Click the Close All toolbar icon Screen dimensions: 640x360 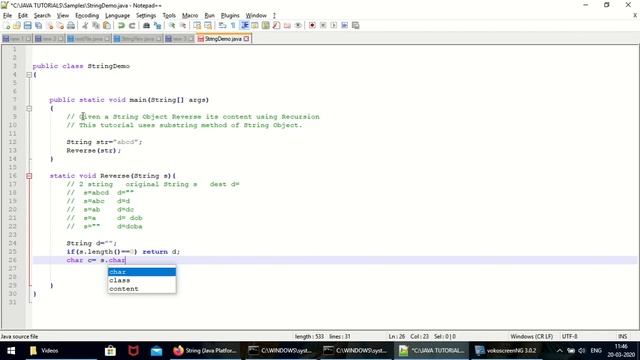tap(60, 25)
